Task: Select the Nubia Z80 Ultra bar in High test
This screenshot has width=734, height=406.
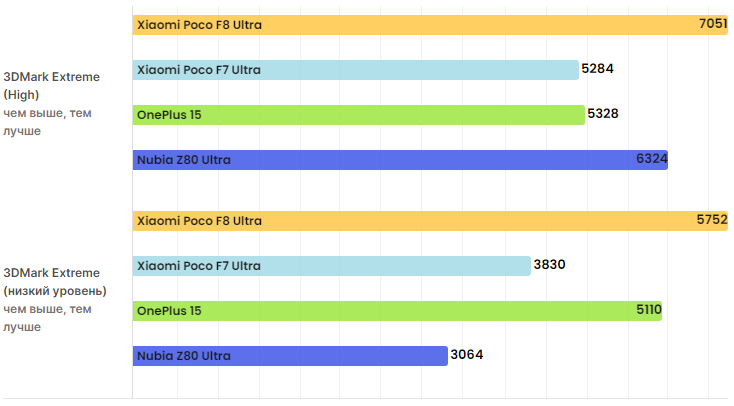Action: click(x=400, y=160)
